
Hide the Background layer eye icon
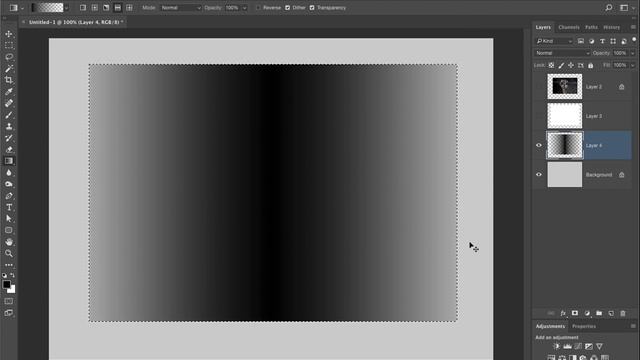539,175
